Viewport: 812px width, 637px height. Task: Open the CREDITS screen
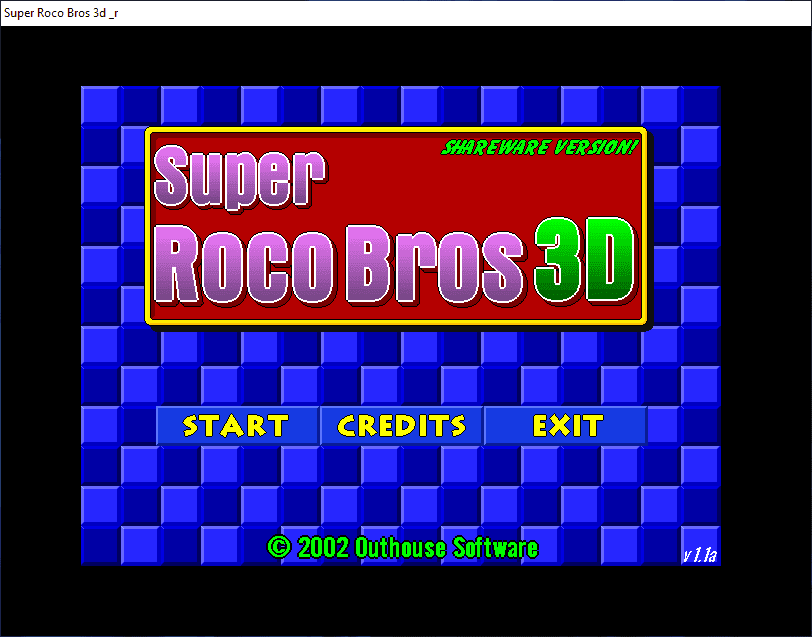click(x=402, y=426)
